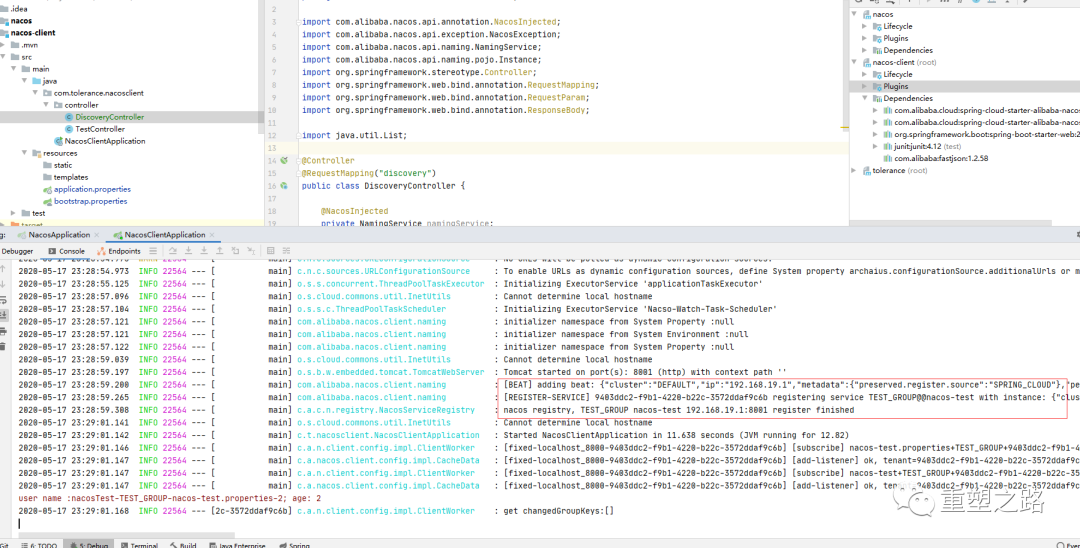
Task: Click Maven module icon for nacos
Action: click(866, 14)
